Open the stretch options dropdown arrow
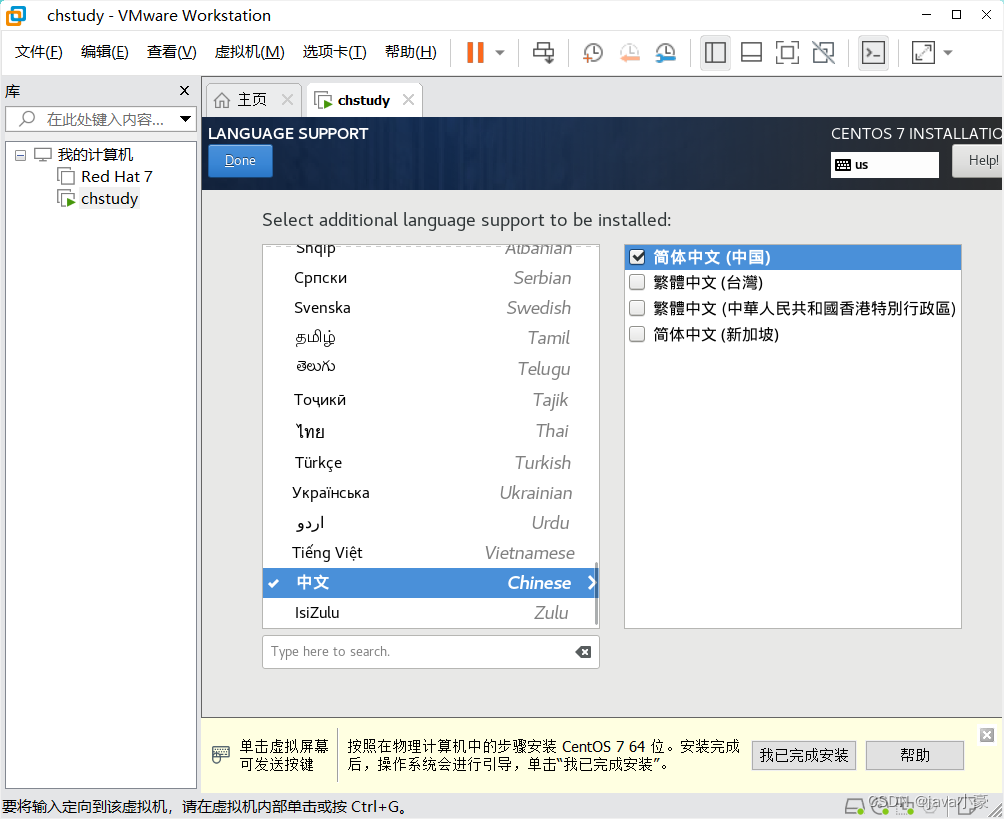Screen dimensions: 1004x819 click(x=948, y=53)
